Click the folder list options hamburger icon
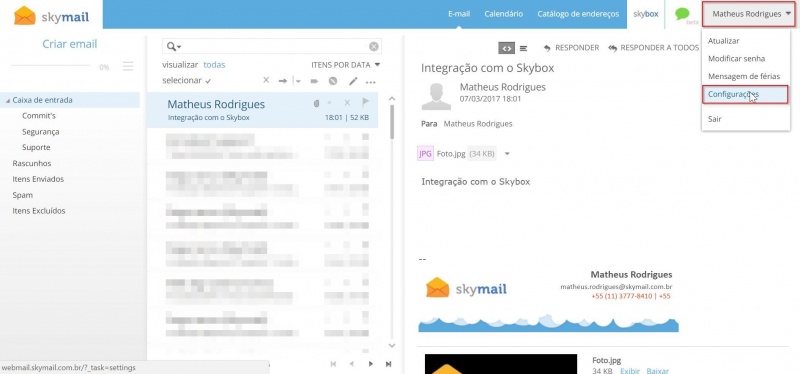The image size is (800, 374). 128,66
